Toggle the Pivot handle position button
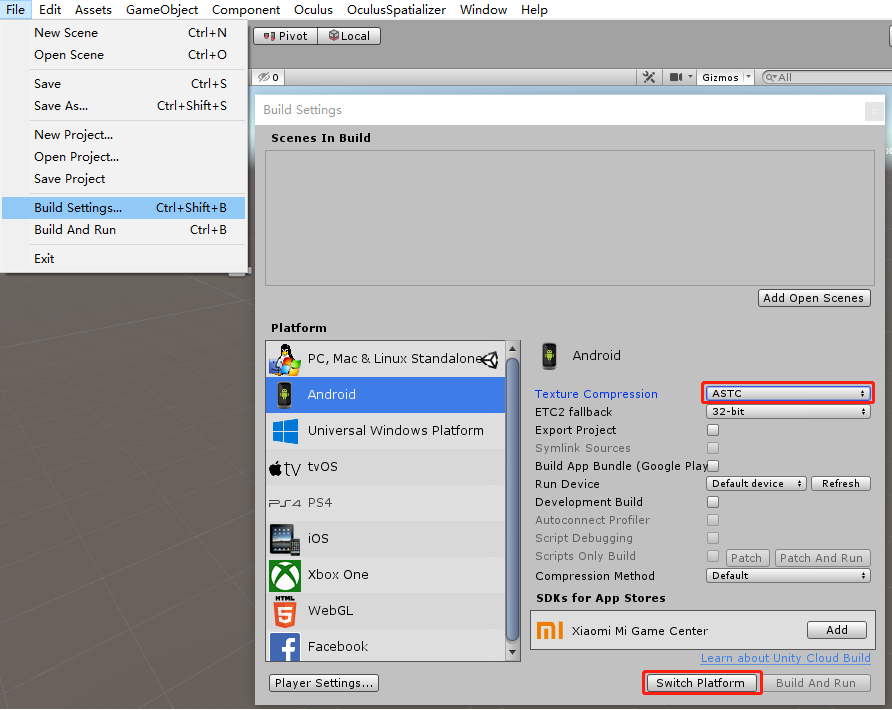Image resolution: width=892 pixels, height=710 pixels. click(x=285, y=36)
